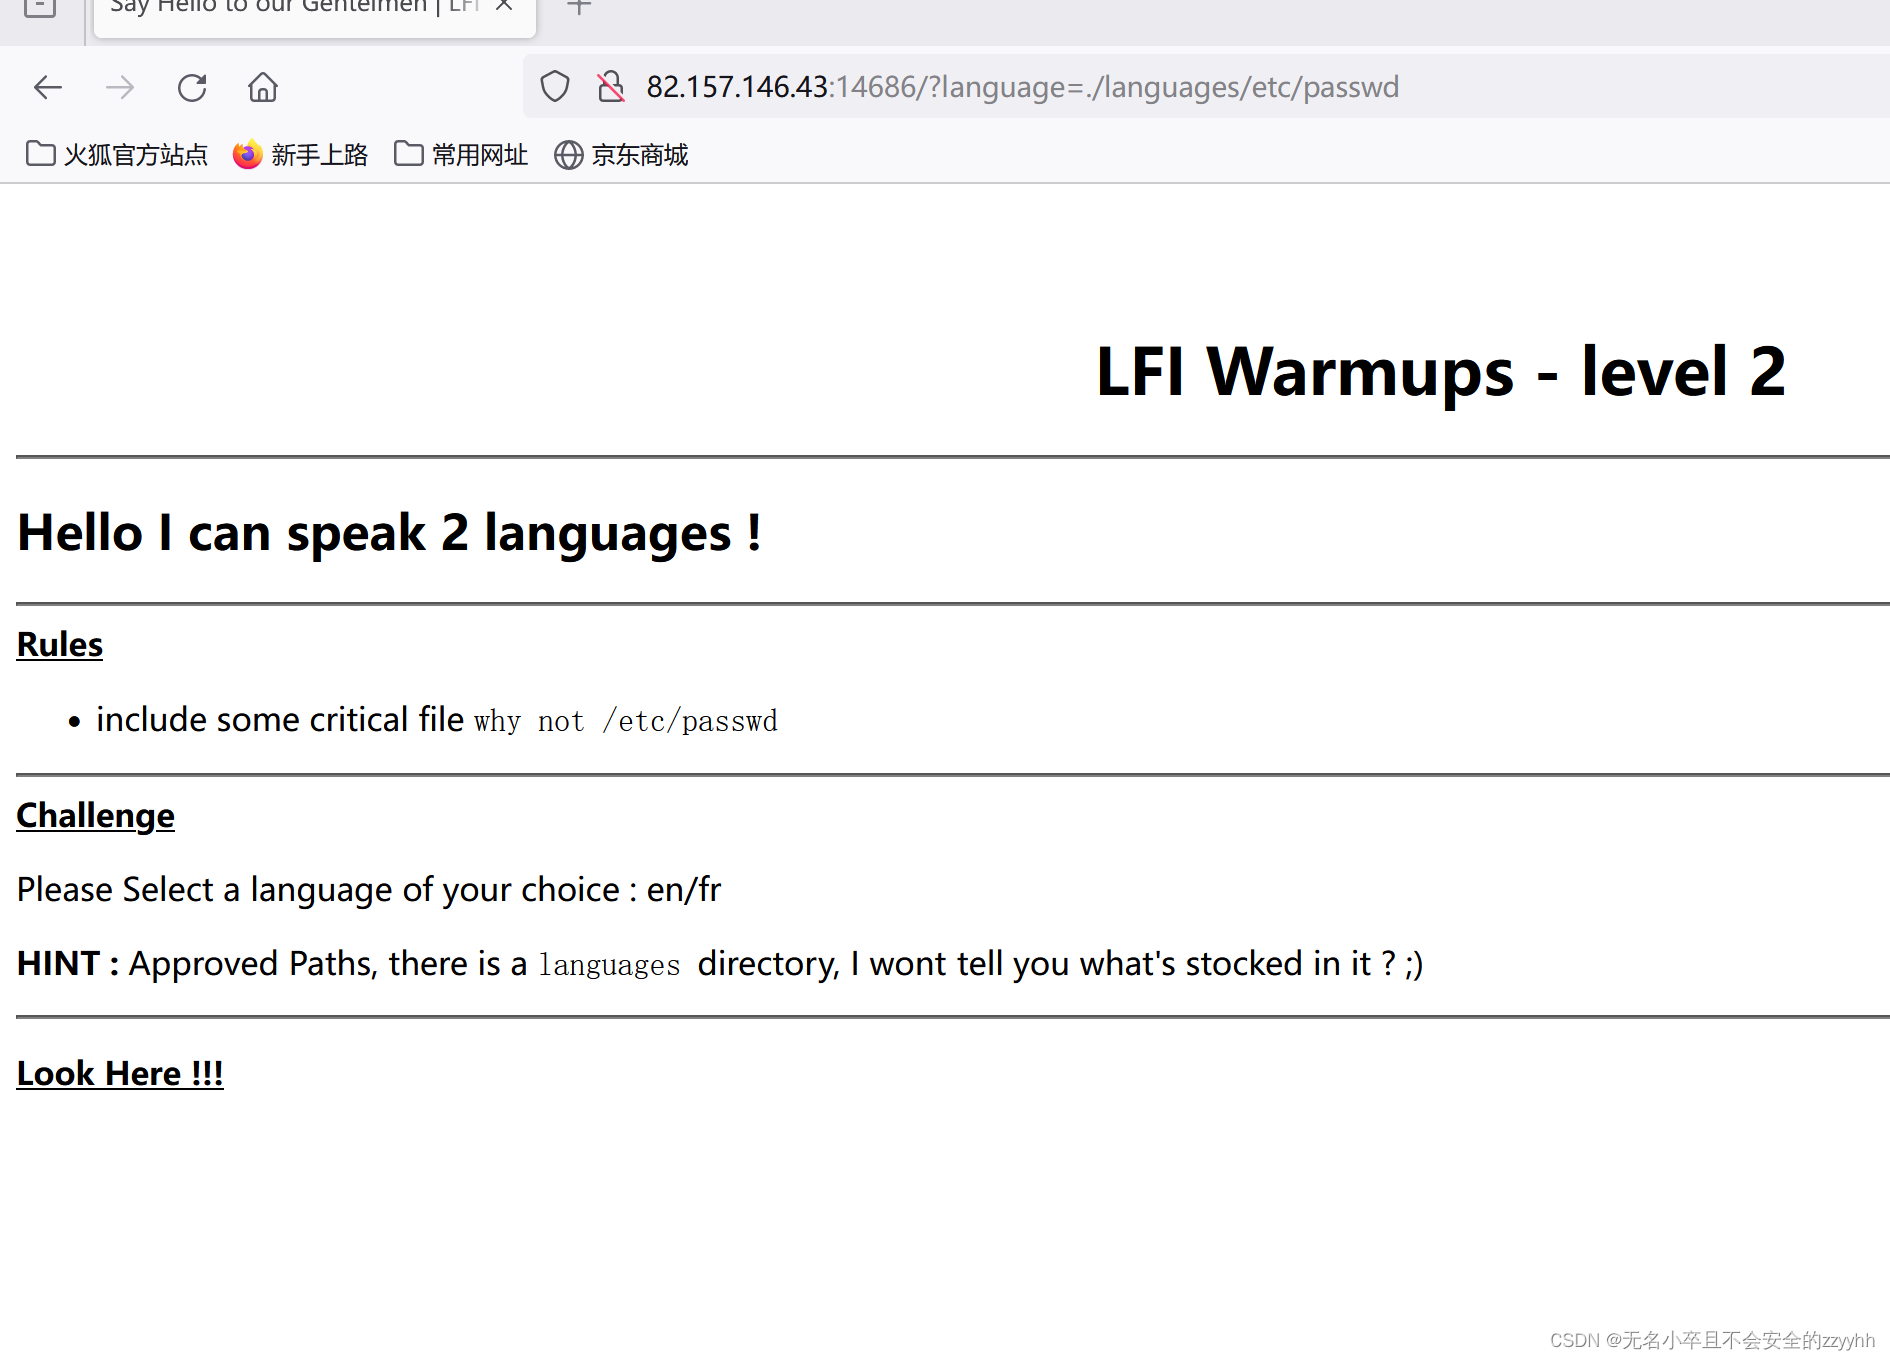This screenshot has height=1360, width=1890.
Task: Click the 'Challenge' heading
Action: [96, 816]
